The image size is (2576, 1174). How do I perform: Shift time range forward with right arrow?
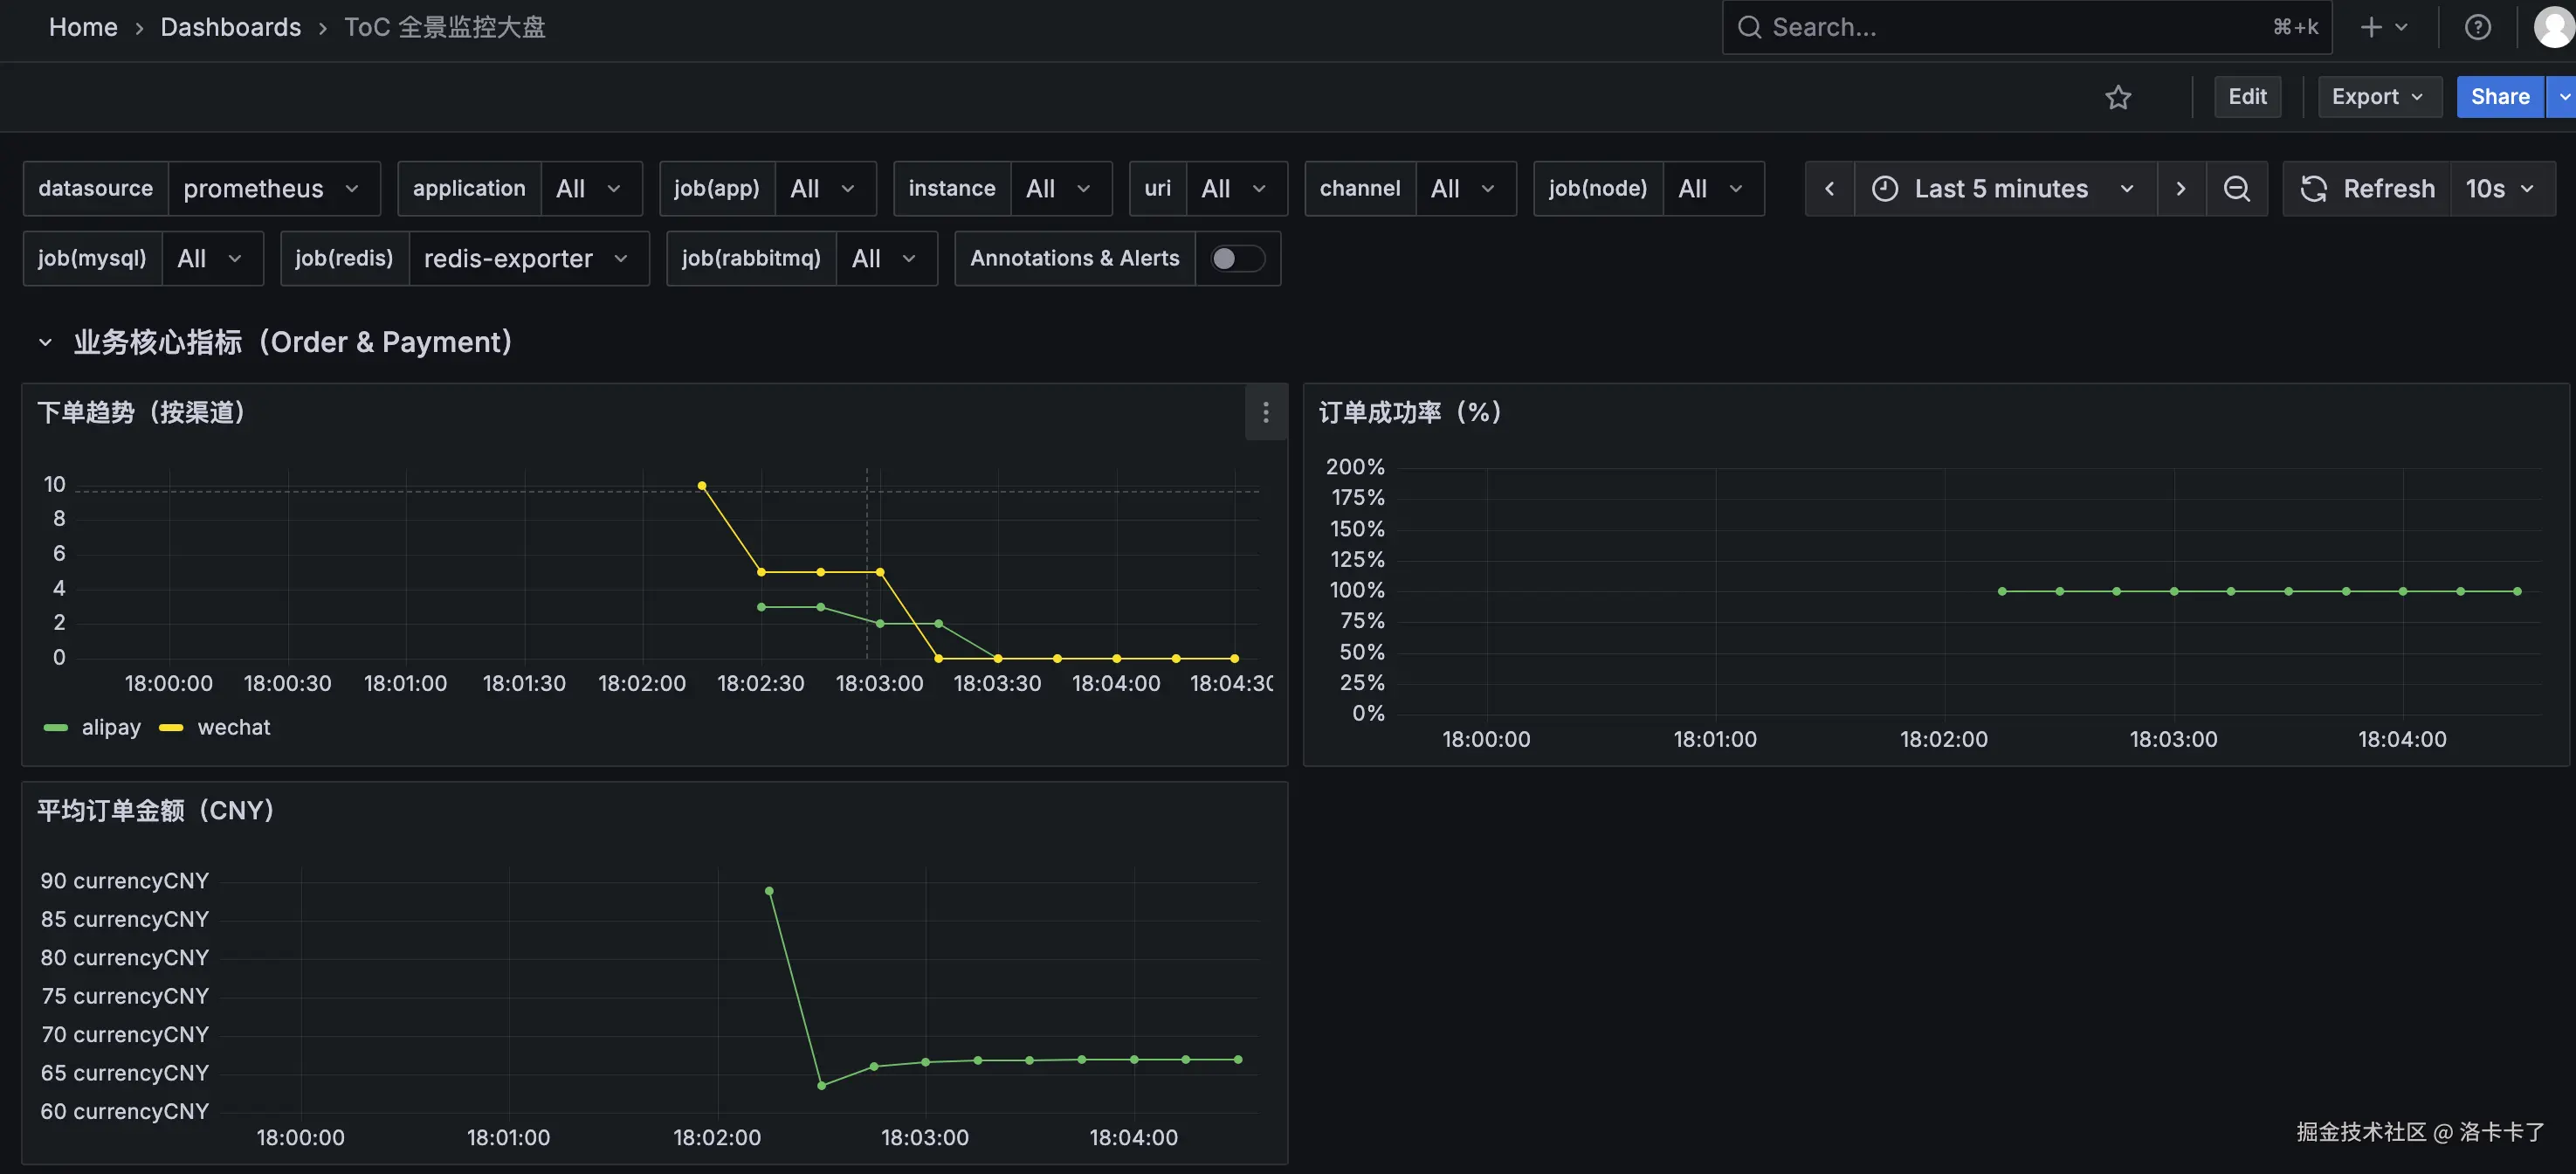2180,188
